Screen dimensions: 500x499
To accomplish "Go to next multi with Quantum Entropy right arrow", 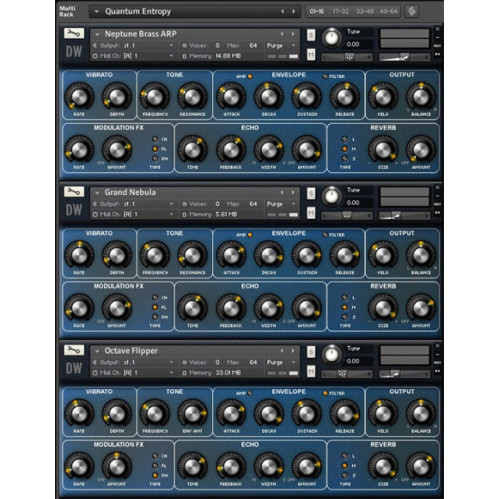I will pos(294,11).
